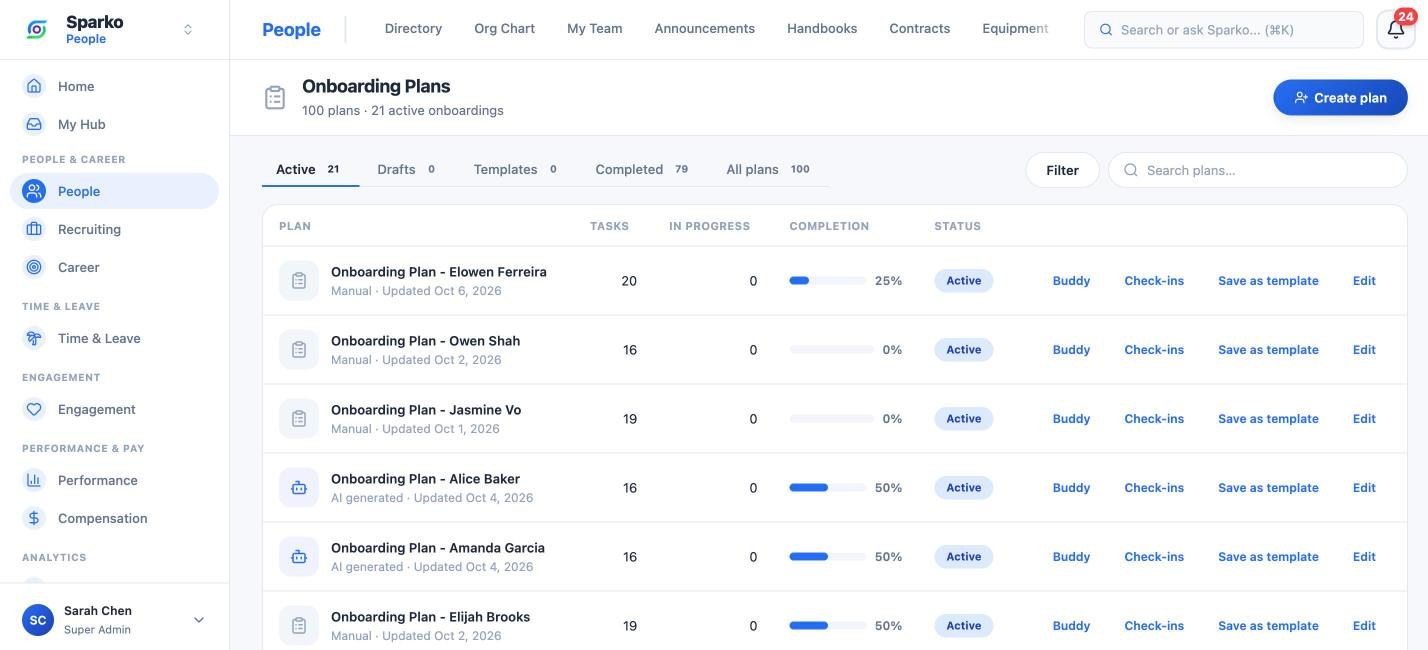This screenshot has width=1428, height=650.
Task: Switch to the Templates tab
Action: [516, 169]
